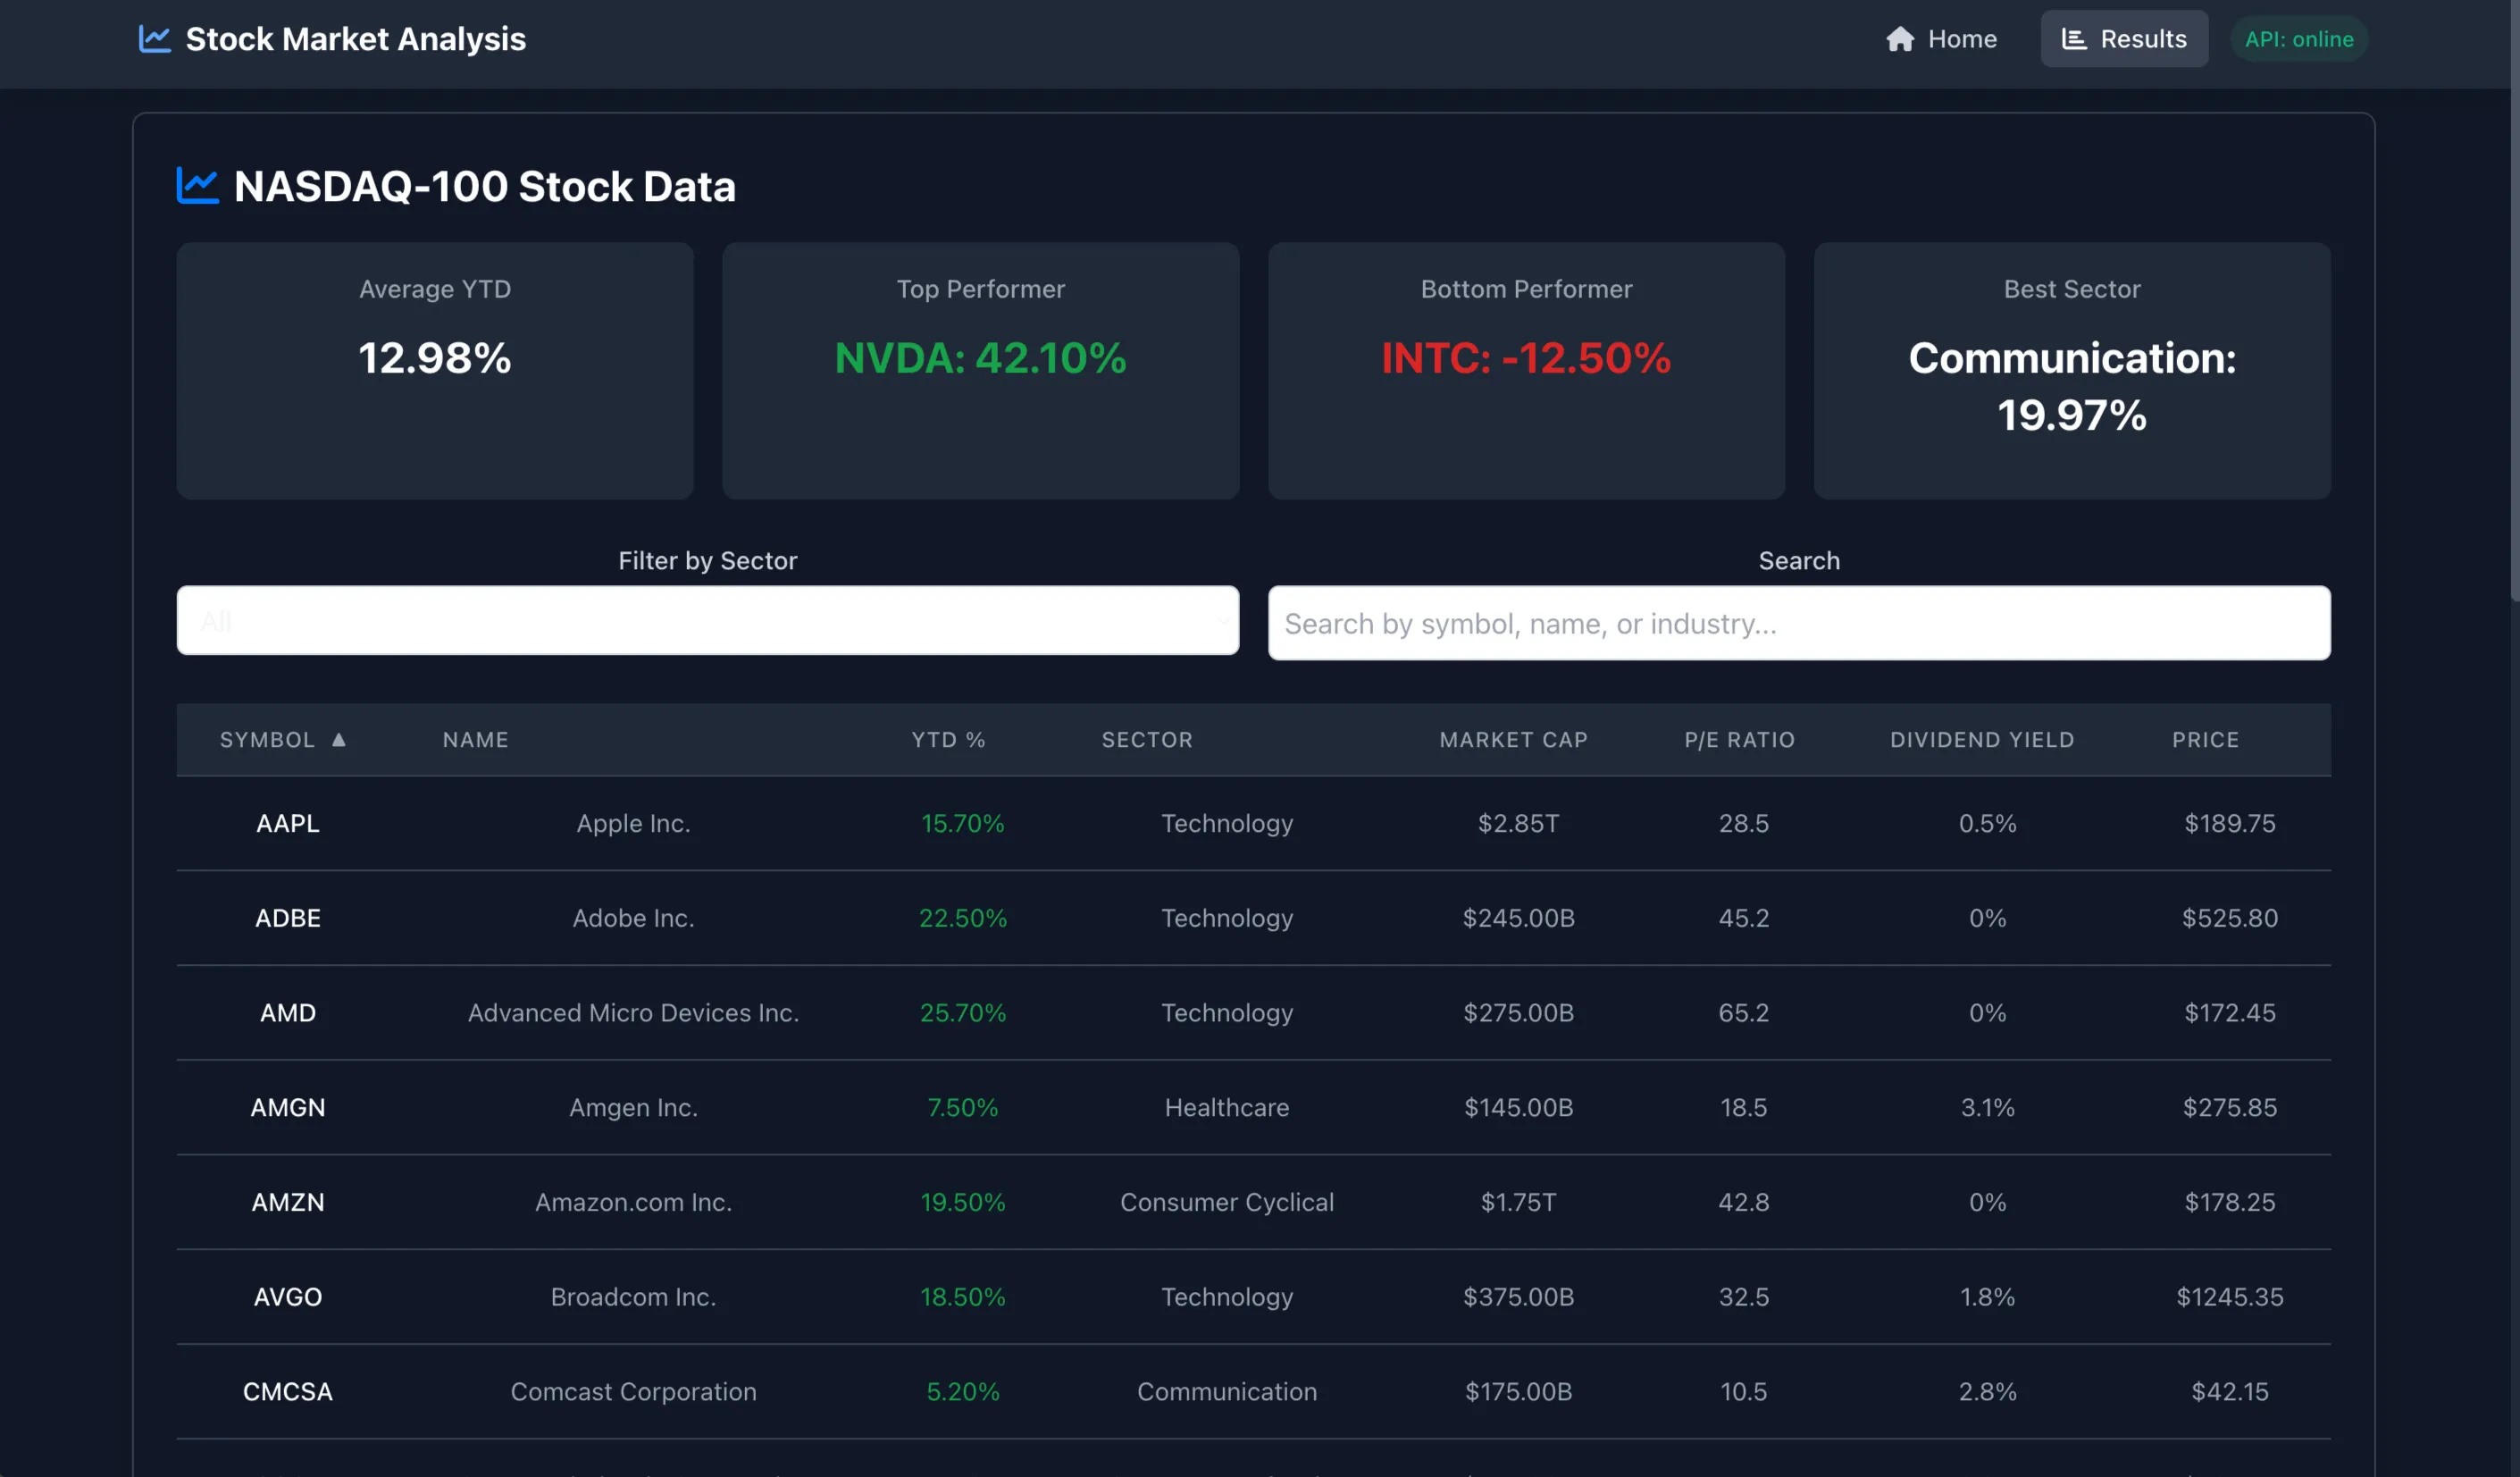
Task: Select the AAPL Apple Inc. row
Action: click(632, 823)
